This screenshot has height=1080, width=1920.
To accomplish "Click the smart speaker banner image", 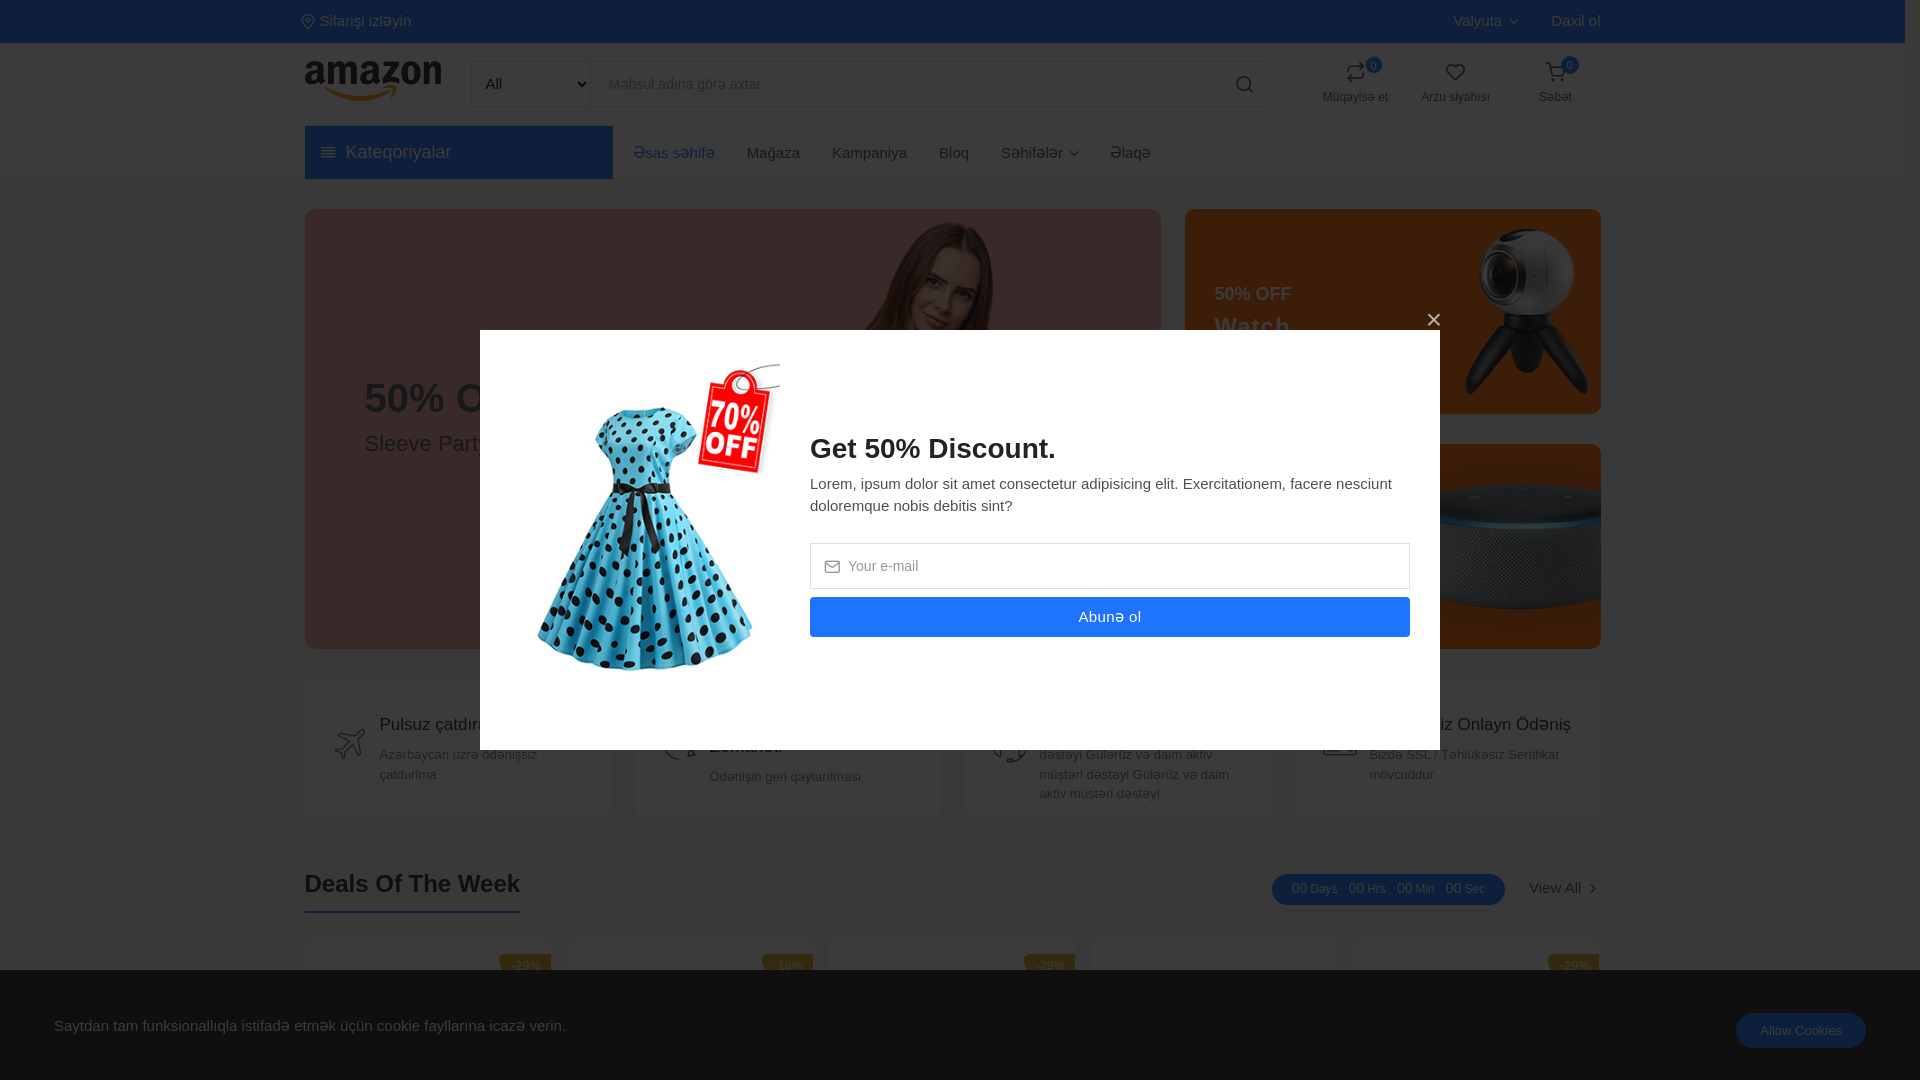I will pos(1520,547).
